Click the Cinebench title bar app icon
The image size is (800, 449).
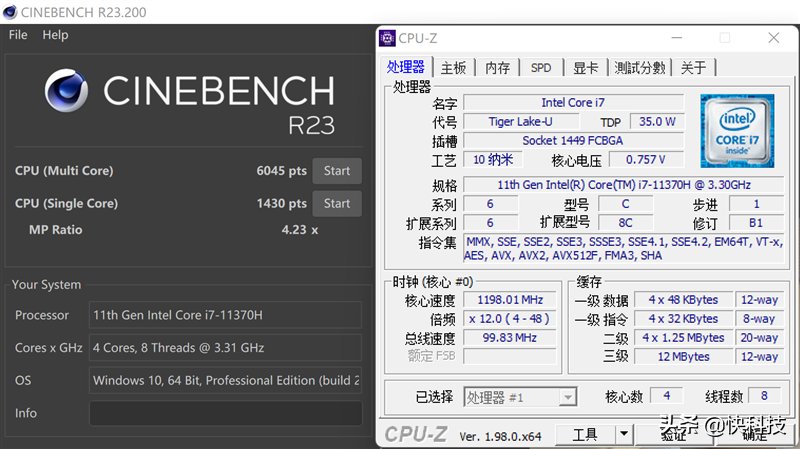pos(9,12)
